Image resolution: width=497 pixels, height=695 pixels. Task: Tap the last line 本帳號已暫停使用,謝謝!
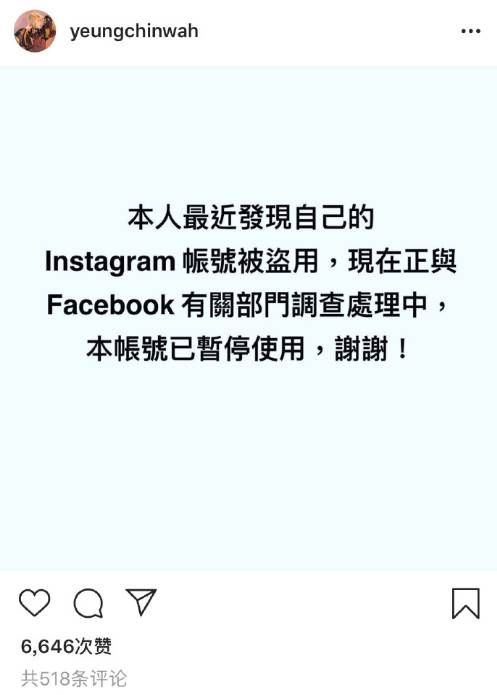[247, 348]
